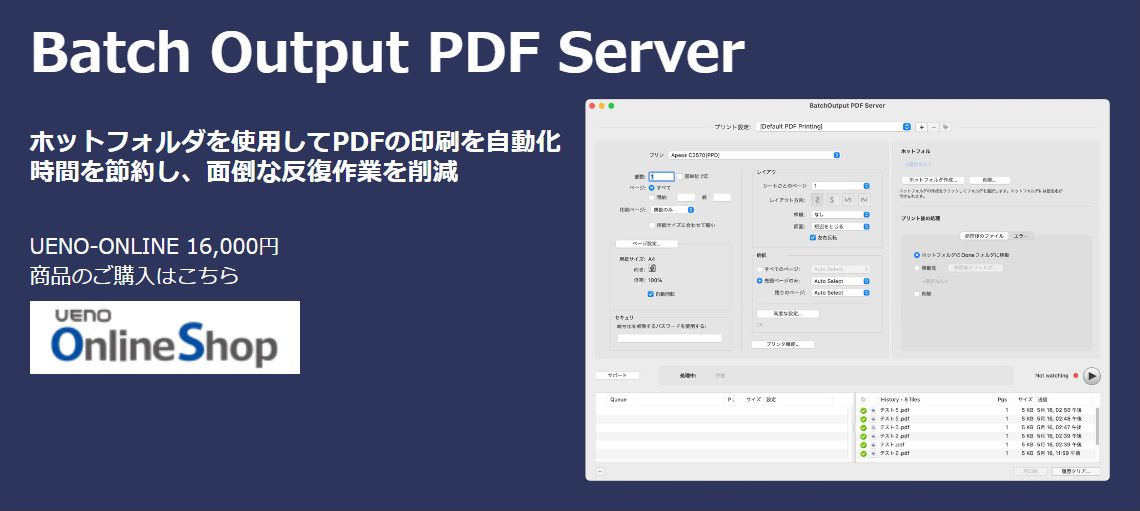Click the History - 6 files header
Screen dimensions: 1140x511
900,400
